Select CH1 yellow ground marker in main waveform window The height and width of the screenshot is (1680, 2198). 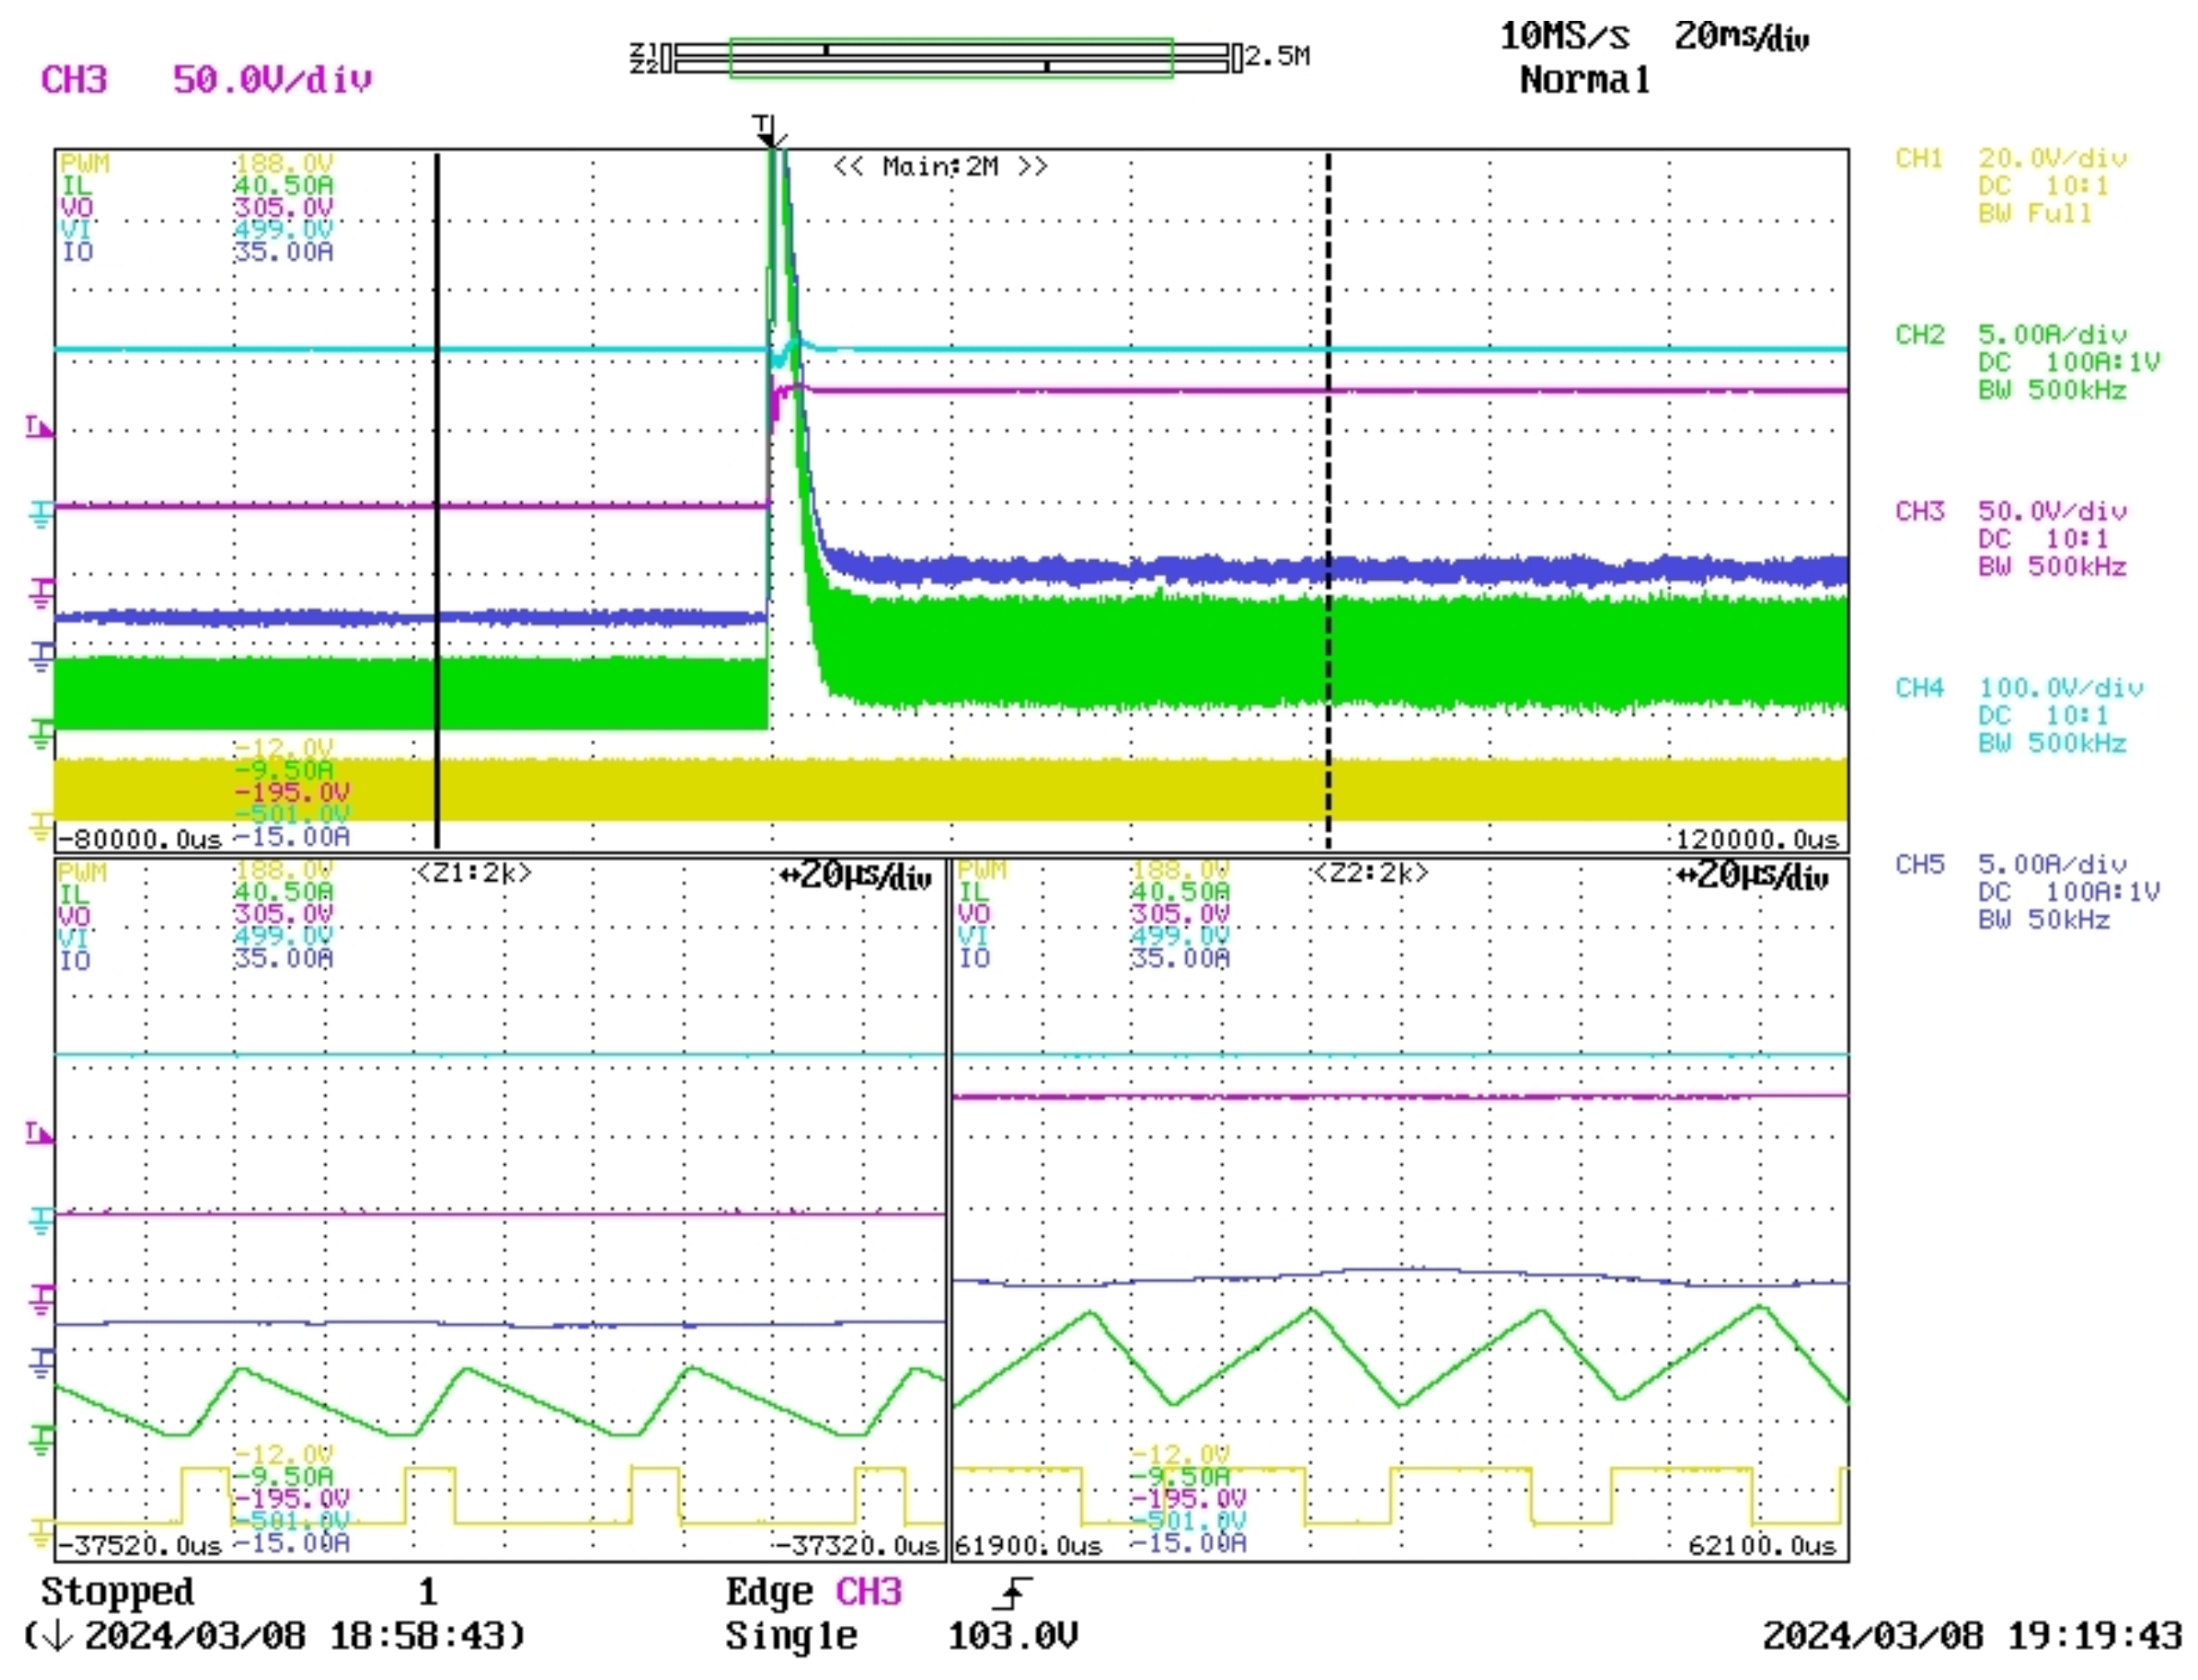click(x=40, y=826)
